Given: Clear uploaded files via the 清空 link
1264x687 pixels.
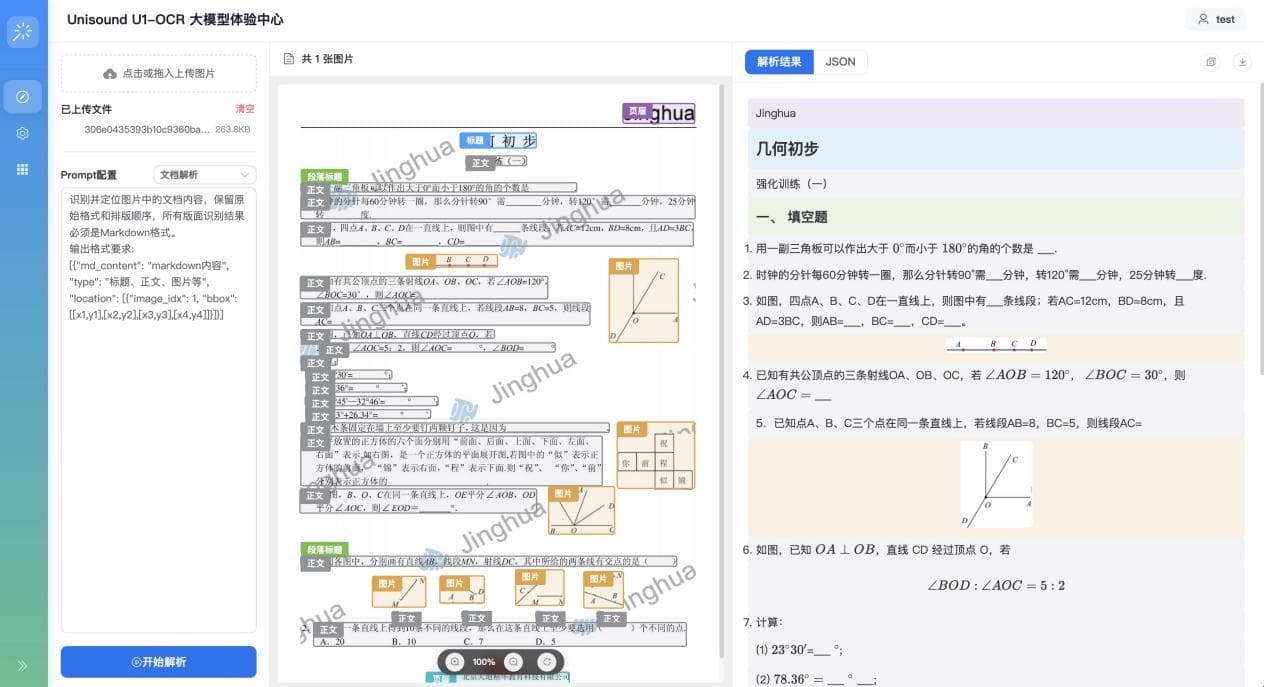Looking at the screenshot, I should click(245, 109).
